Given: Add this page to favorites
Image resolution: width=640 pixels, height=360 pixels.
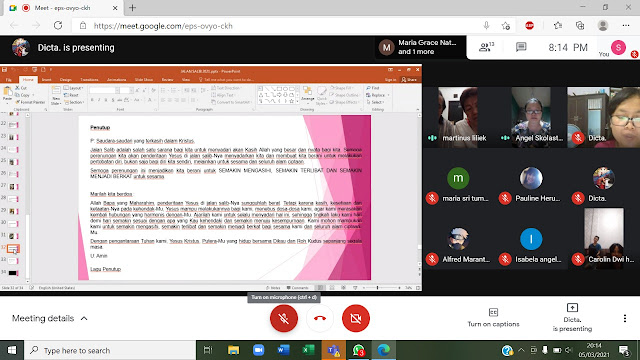Looking at the screenshot, I should point(506,26).
